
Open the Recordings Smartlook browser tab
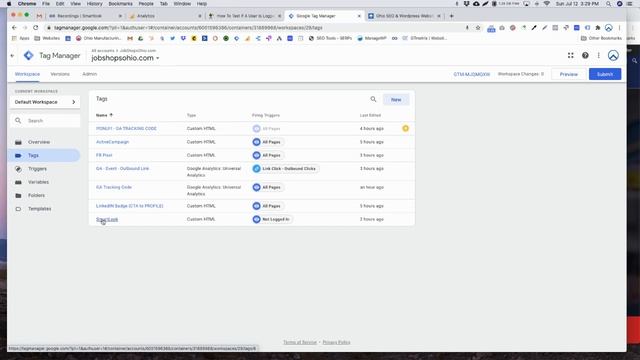point(85,16)
